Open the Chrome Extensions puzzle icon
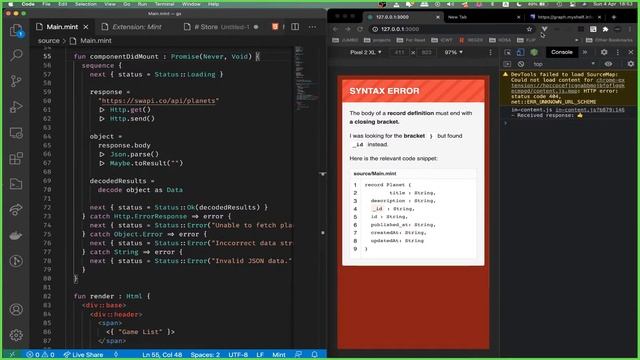This screenshot has height=360, width=640. tap(605, 29)
